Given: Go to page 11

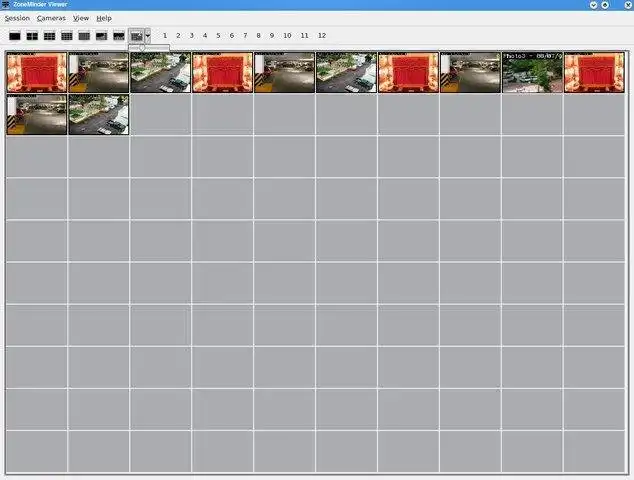Looking at the screenshot, I should coord(304,36).
